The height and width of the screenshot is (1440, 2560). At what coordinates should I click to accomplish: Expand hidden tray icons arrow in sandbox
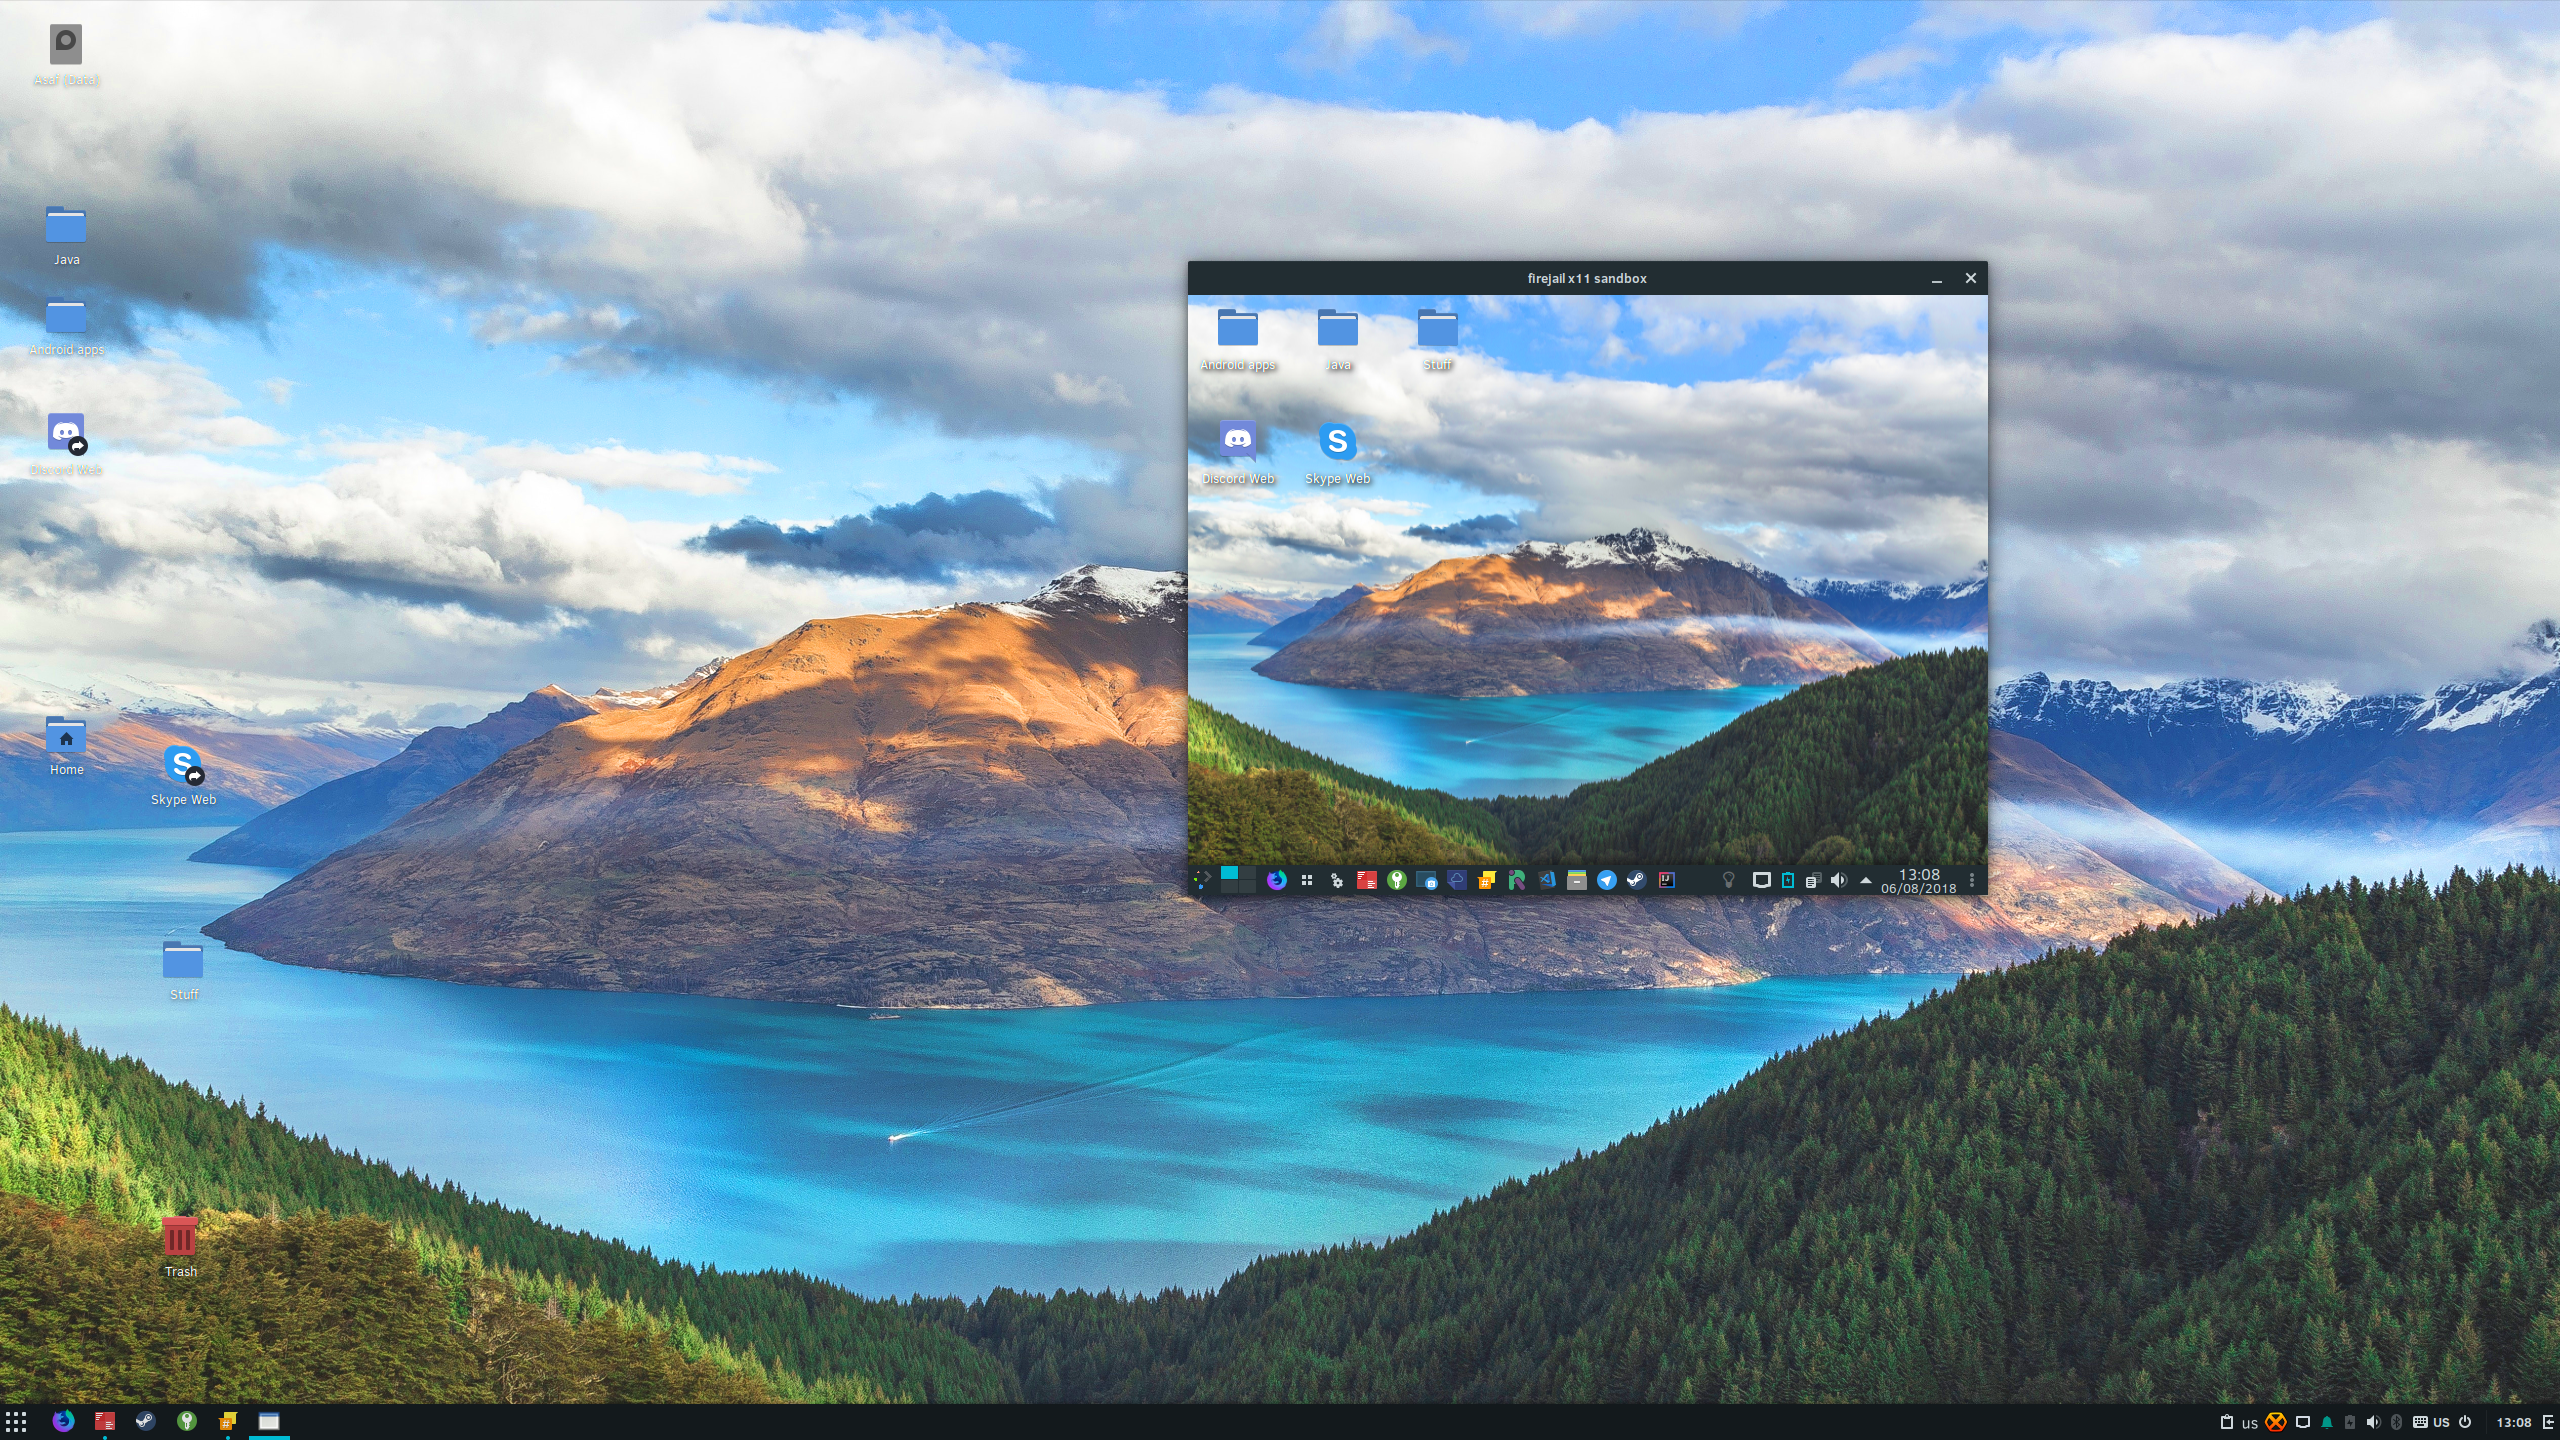click(x=1866, y=880)
